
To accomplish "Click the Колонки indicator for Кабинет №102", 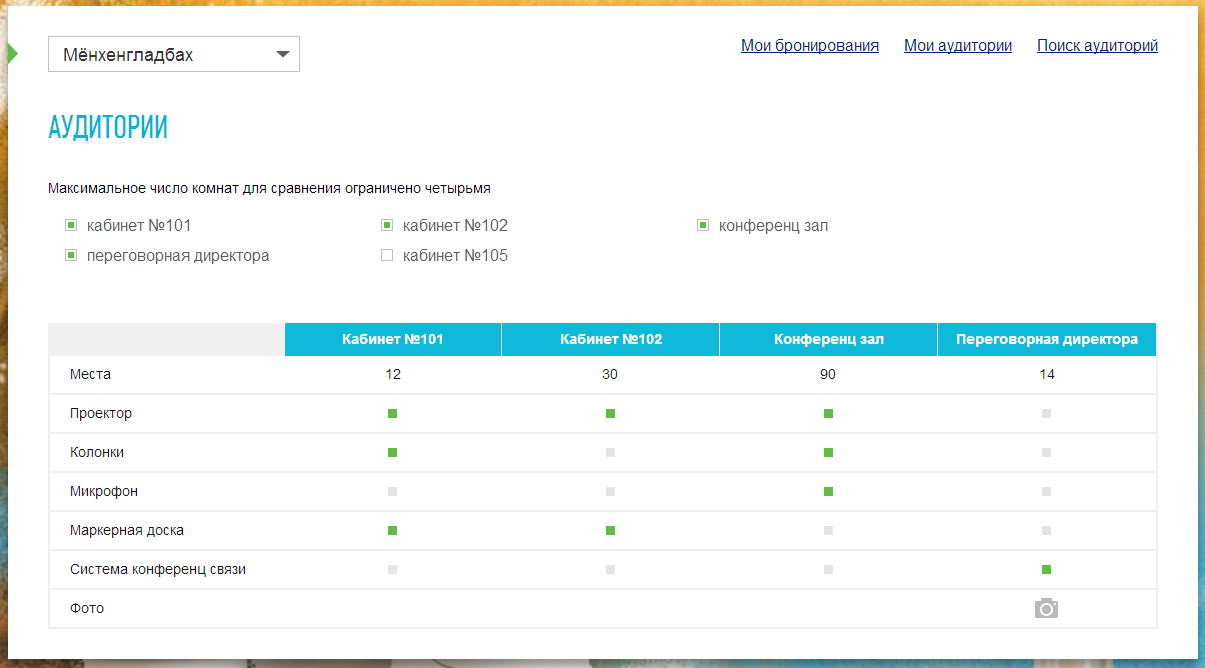I will pyautogui.click(x=611, y=452).
